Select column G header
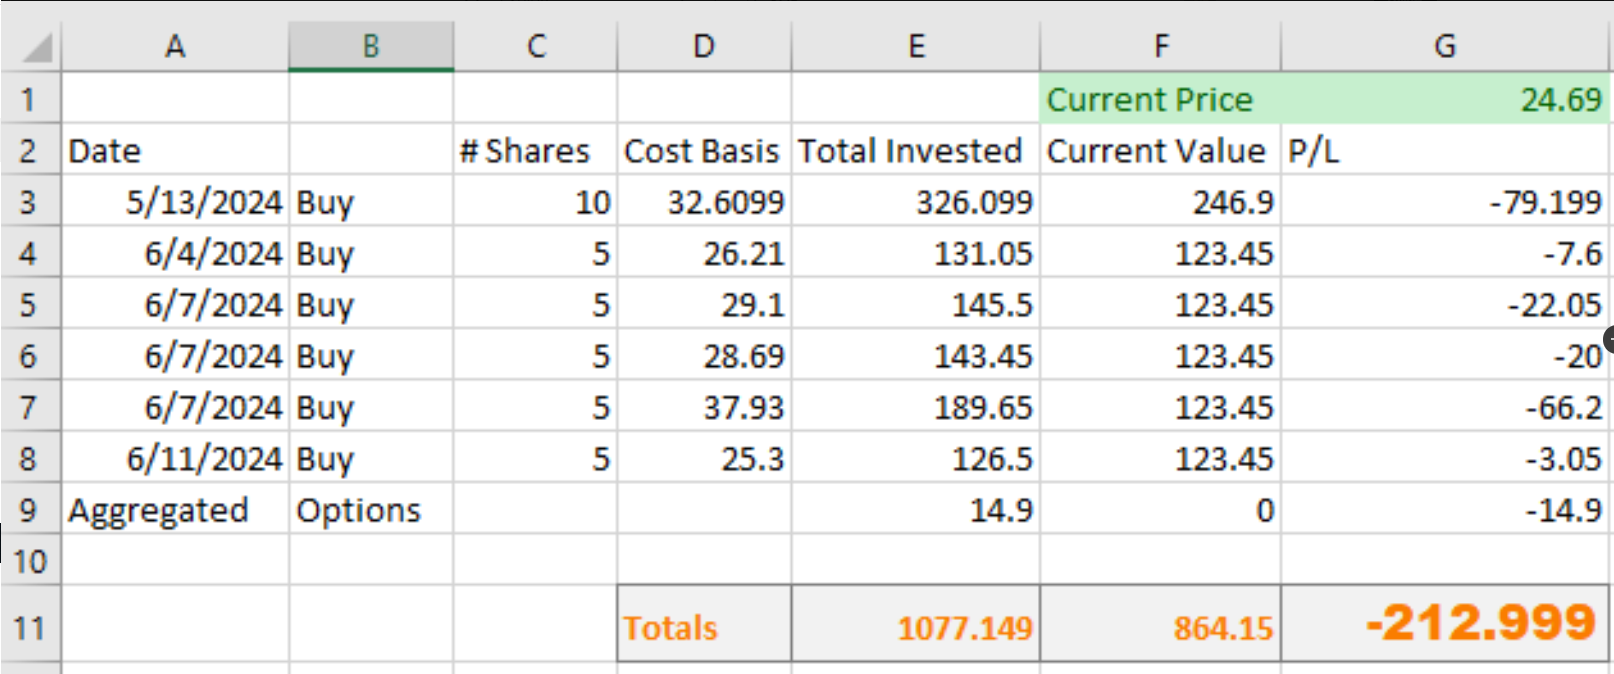The width and height of the screenshot is (1614, 674). coord(1445,46)
